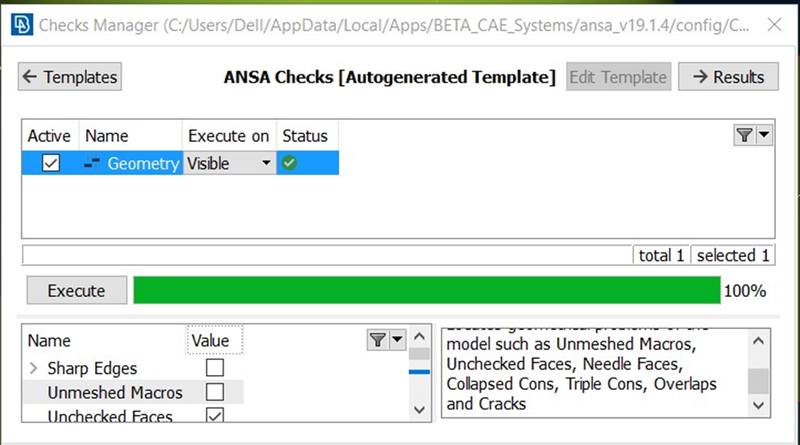Click the Execute button
The width and height of the screenshot is (800, 445).
[77, 290]
